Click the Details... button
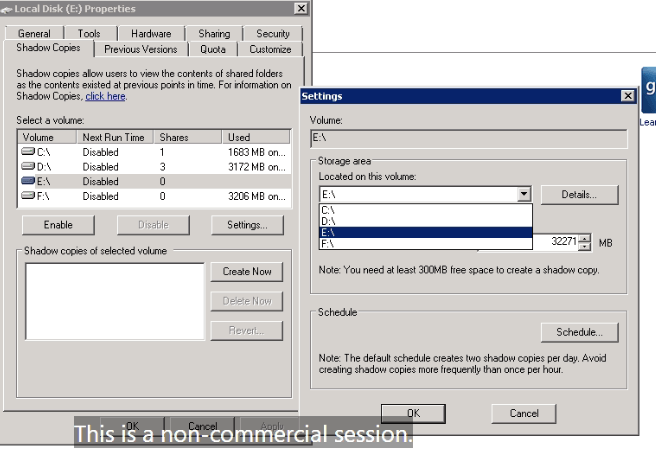Viewport: 656px width, 457px height. click(579, 195)
